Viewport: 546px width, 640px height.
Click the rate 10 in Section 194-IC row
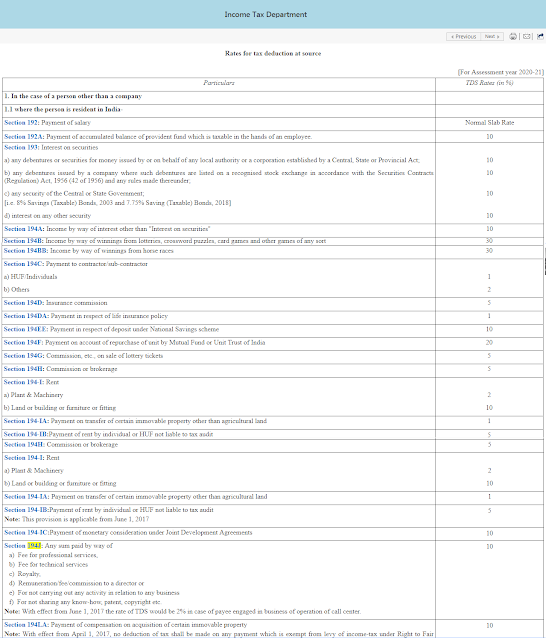pos(490,533)
